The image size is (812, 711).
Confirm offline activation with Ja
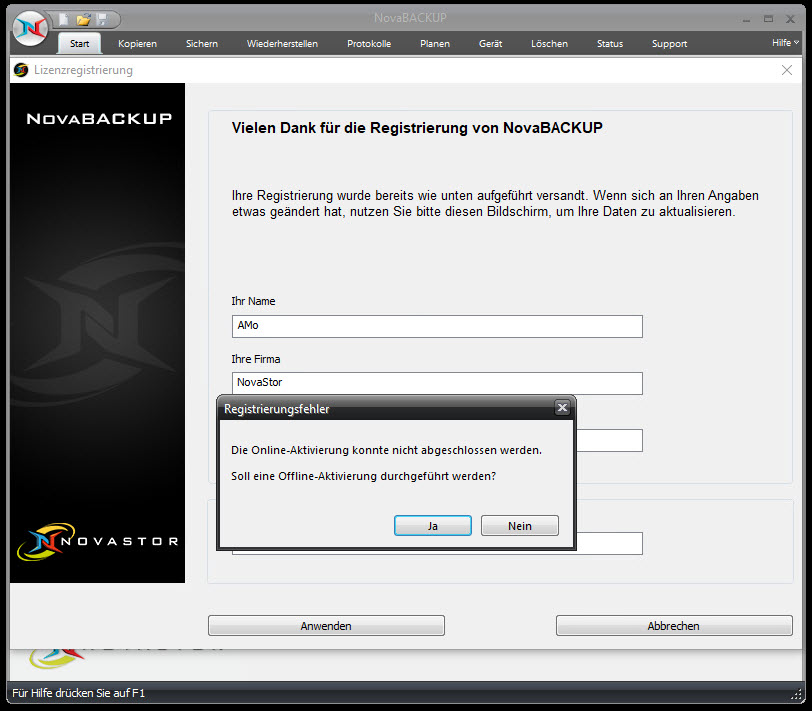[x=433, y=526]
